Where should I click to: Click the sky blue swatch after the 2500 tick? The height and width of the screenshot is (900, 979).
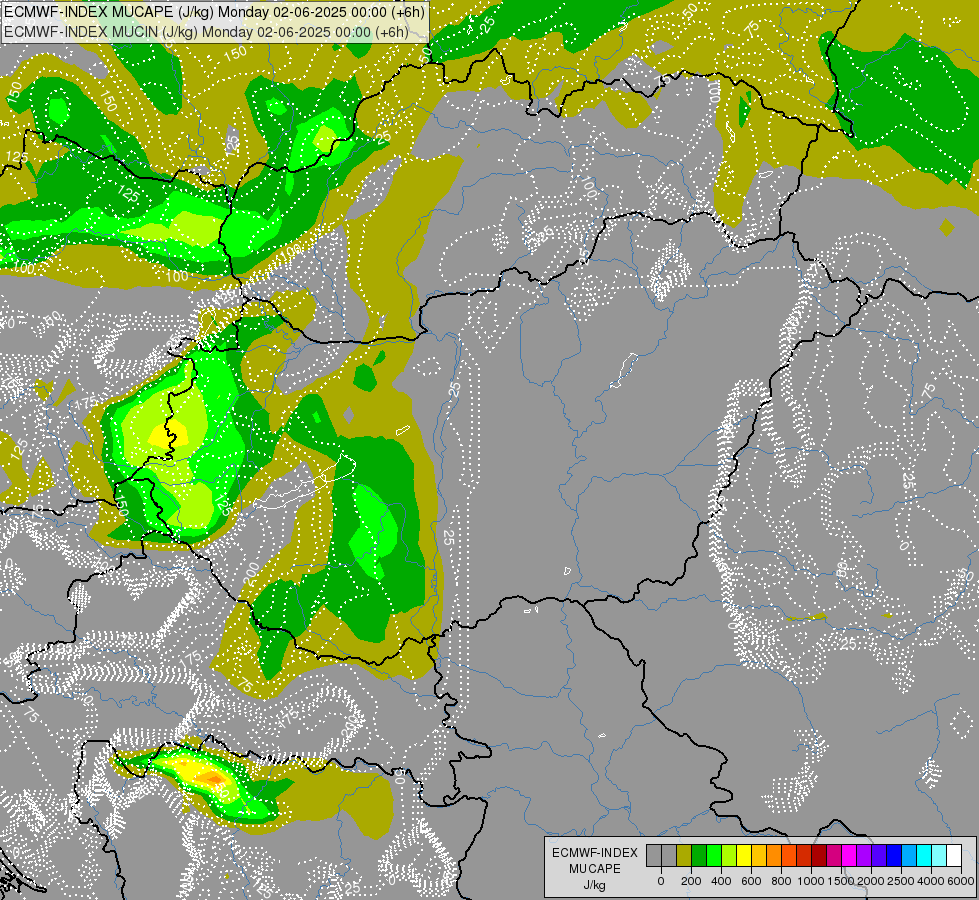[909, 855]
